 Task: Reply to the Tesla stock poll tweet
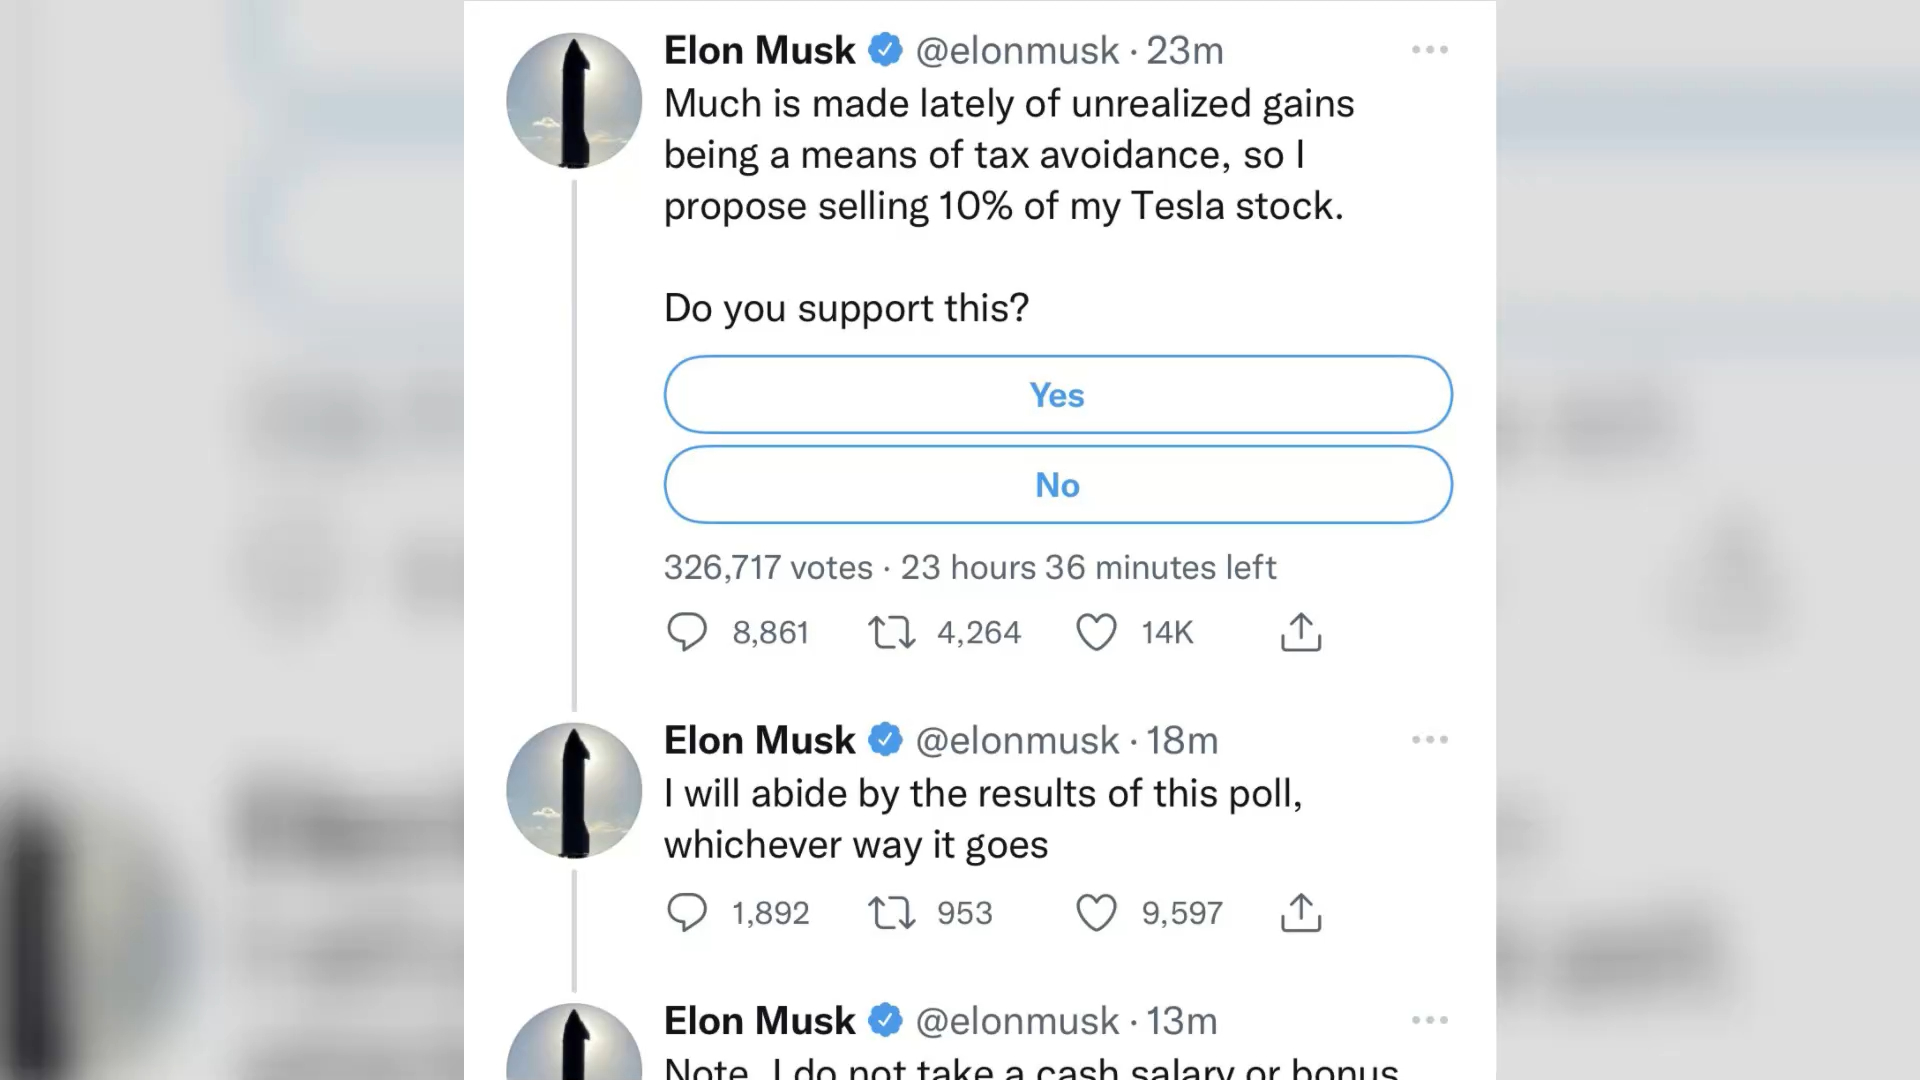point(687,632)
